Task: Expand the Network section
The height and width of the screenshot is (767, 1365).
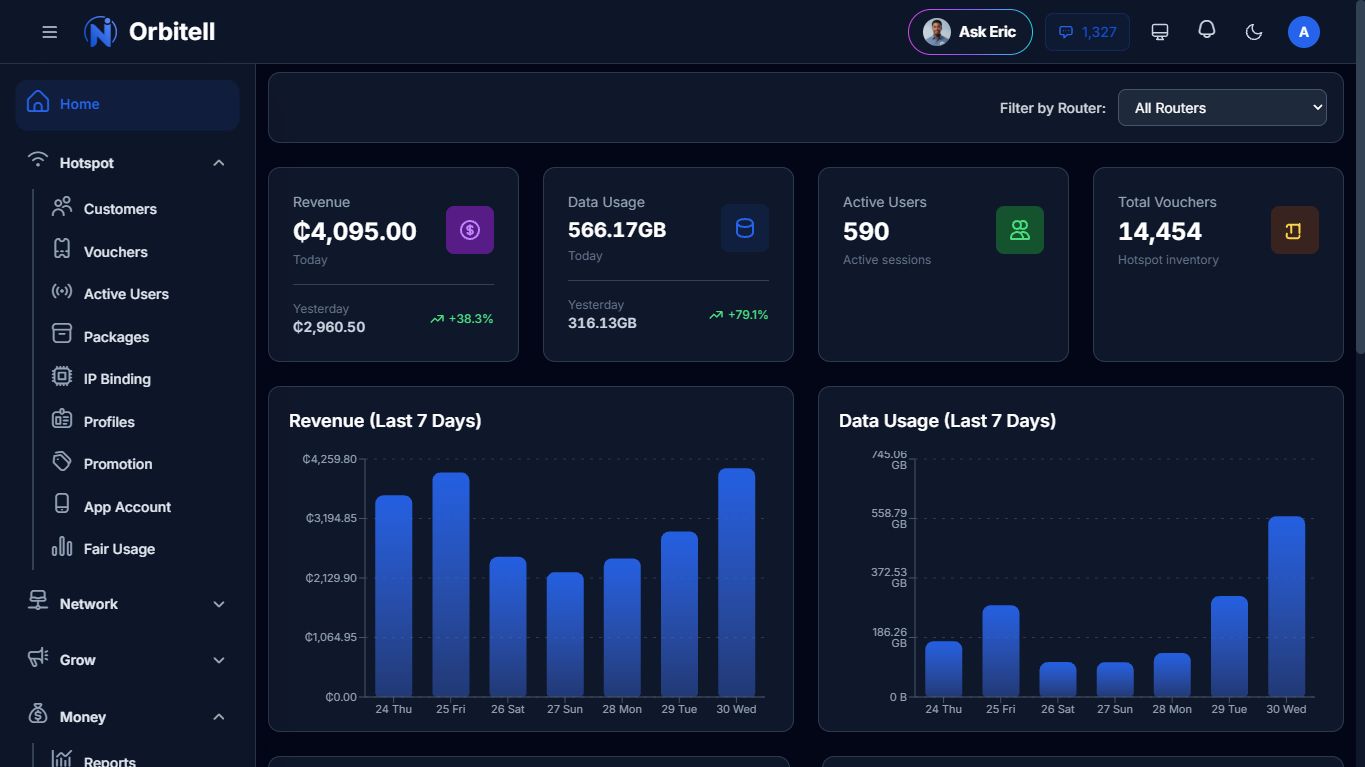Action: coord(127,604)
